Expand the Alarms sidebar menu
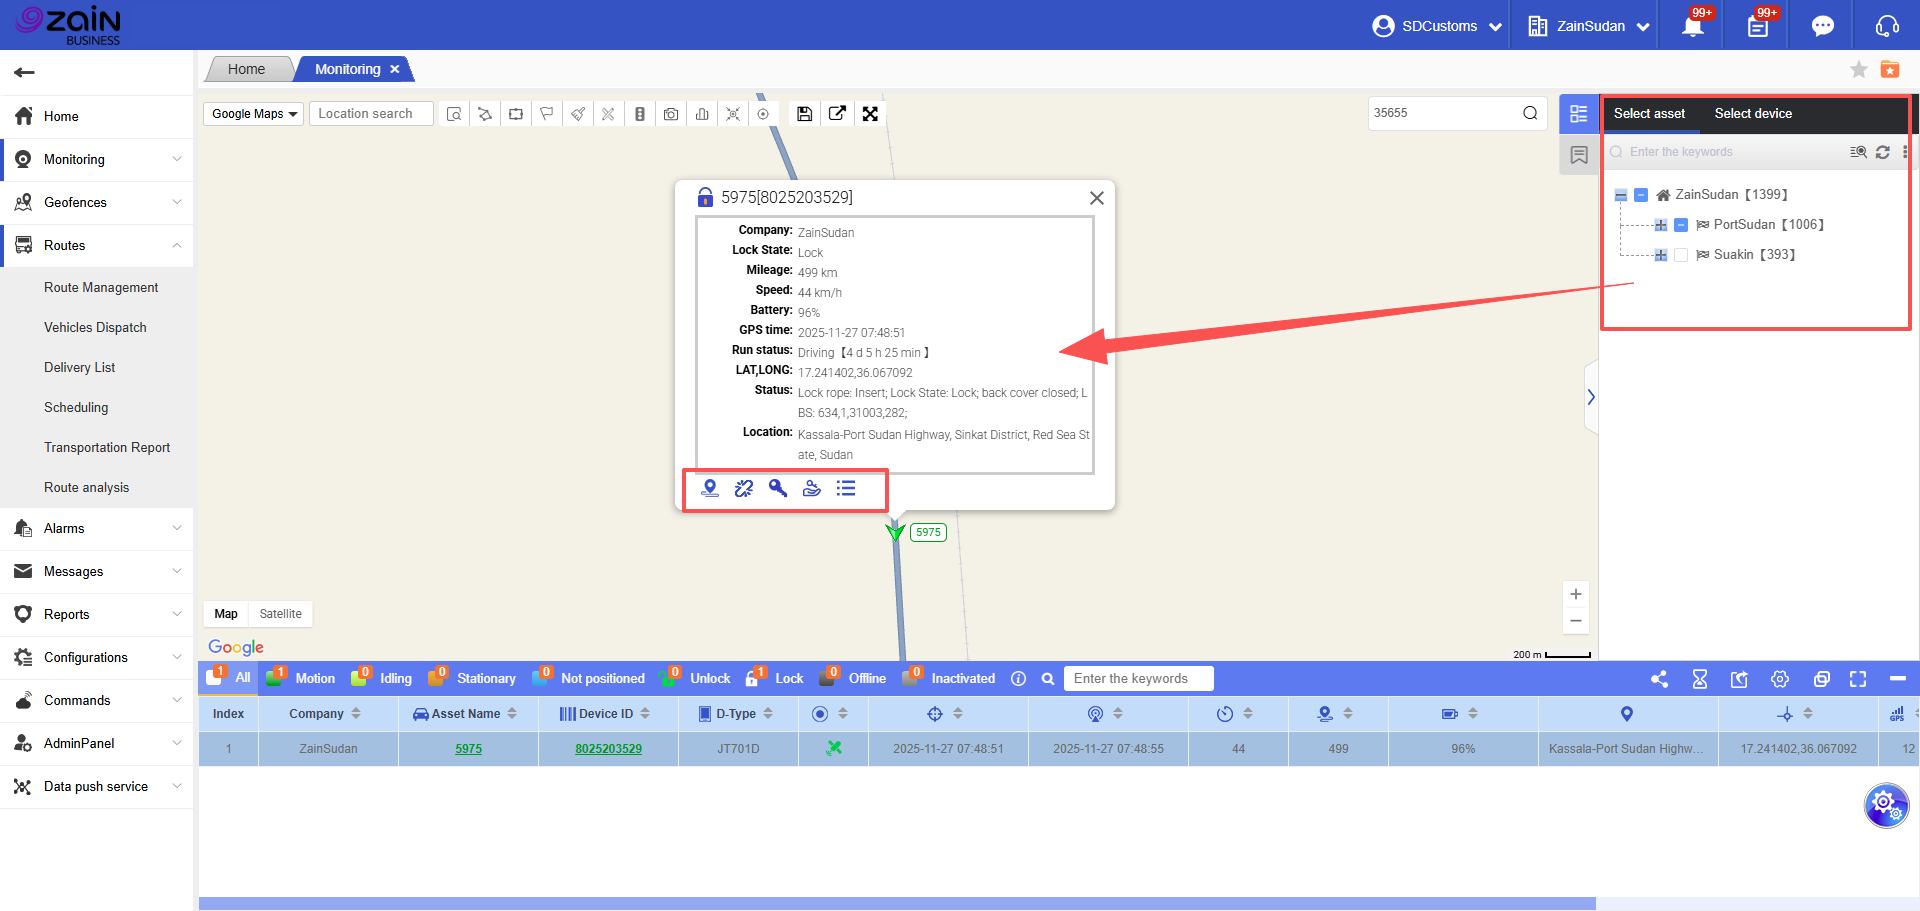Image resolution: width=1920 pixels, height=911 pixels. (97, 528)
